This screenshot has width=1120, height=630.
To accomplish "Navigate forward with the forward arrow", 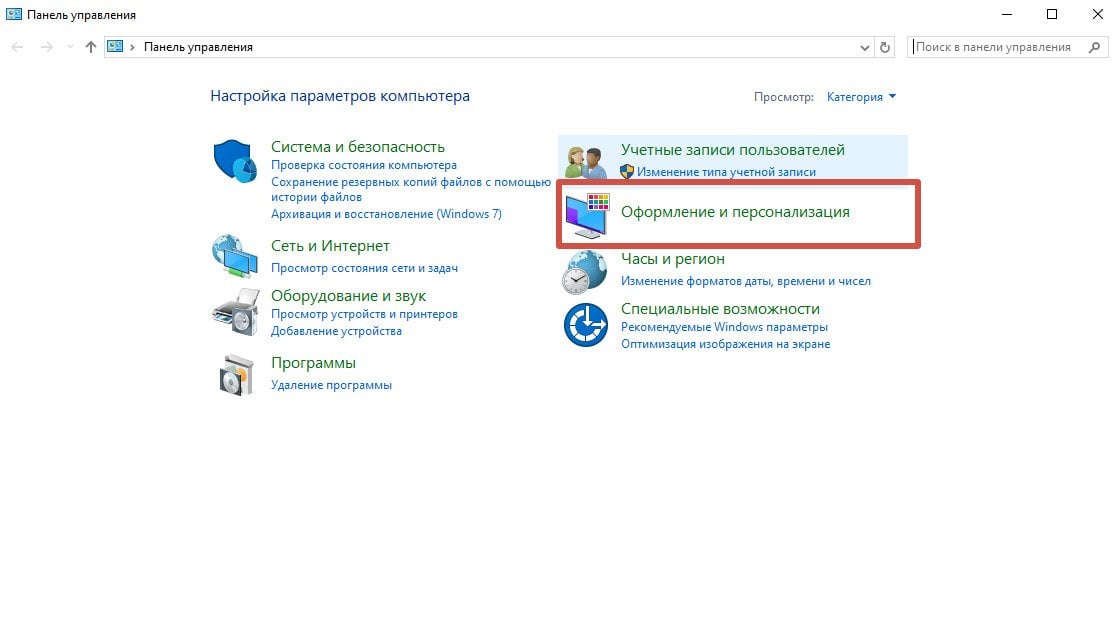I will tap(46, 47).
